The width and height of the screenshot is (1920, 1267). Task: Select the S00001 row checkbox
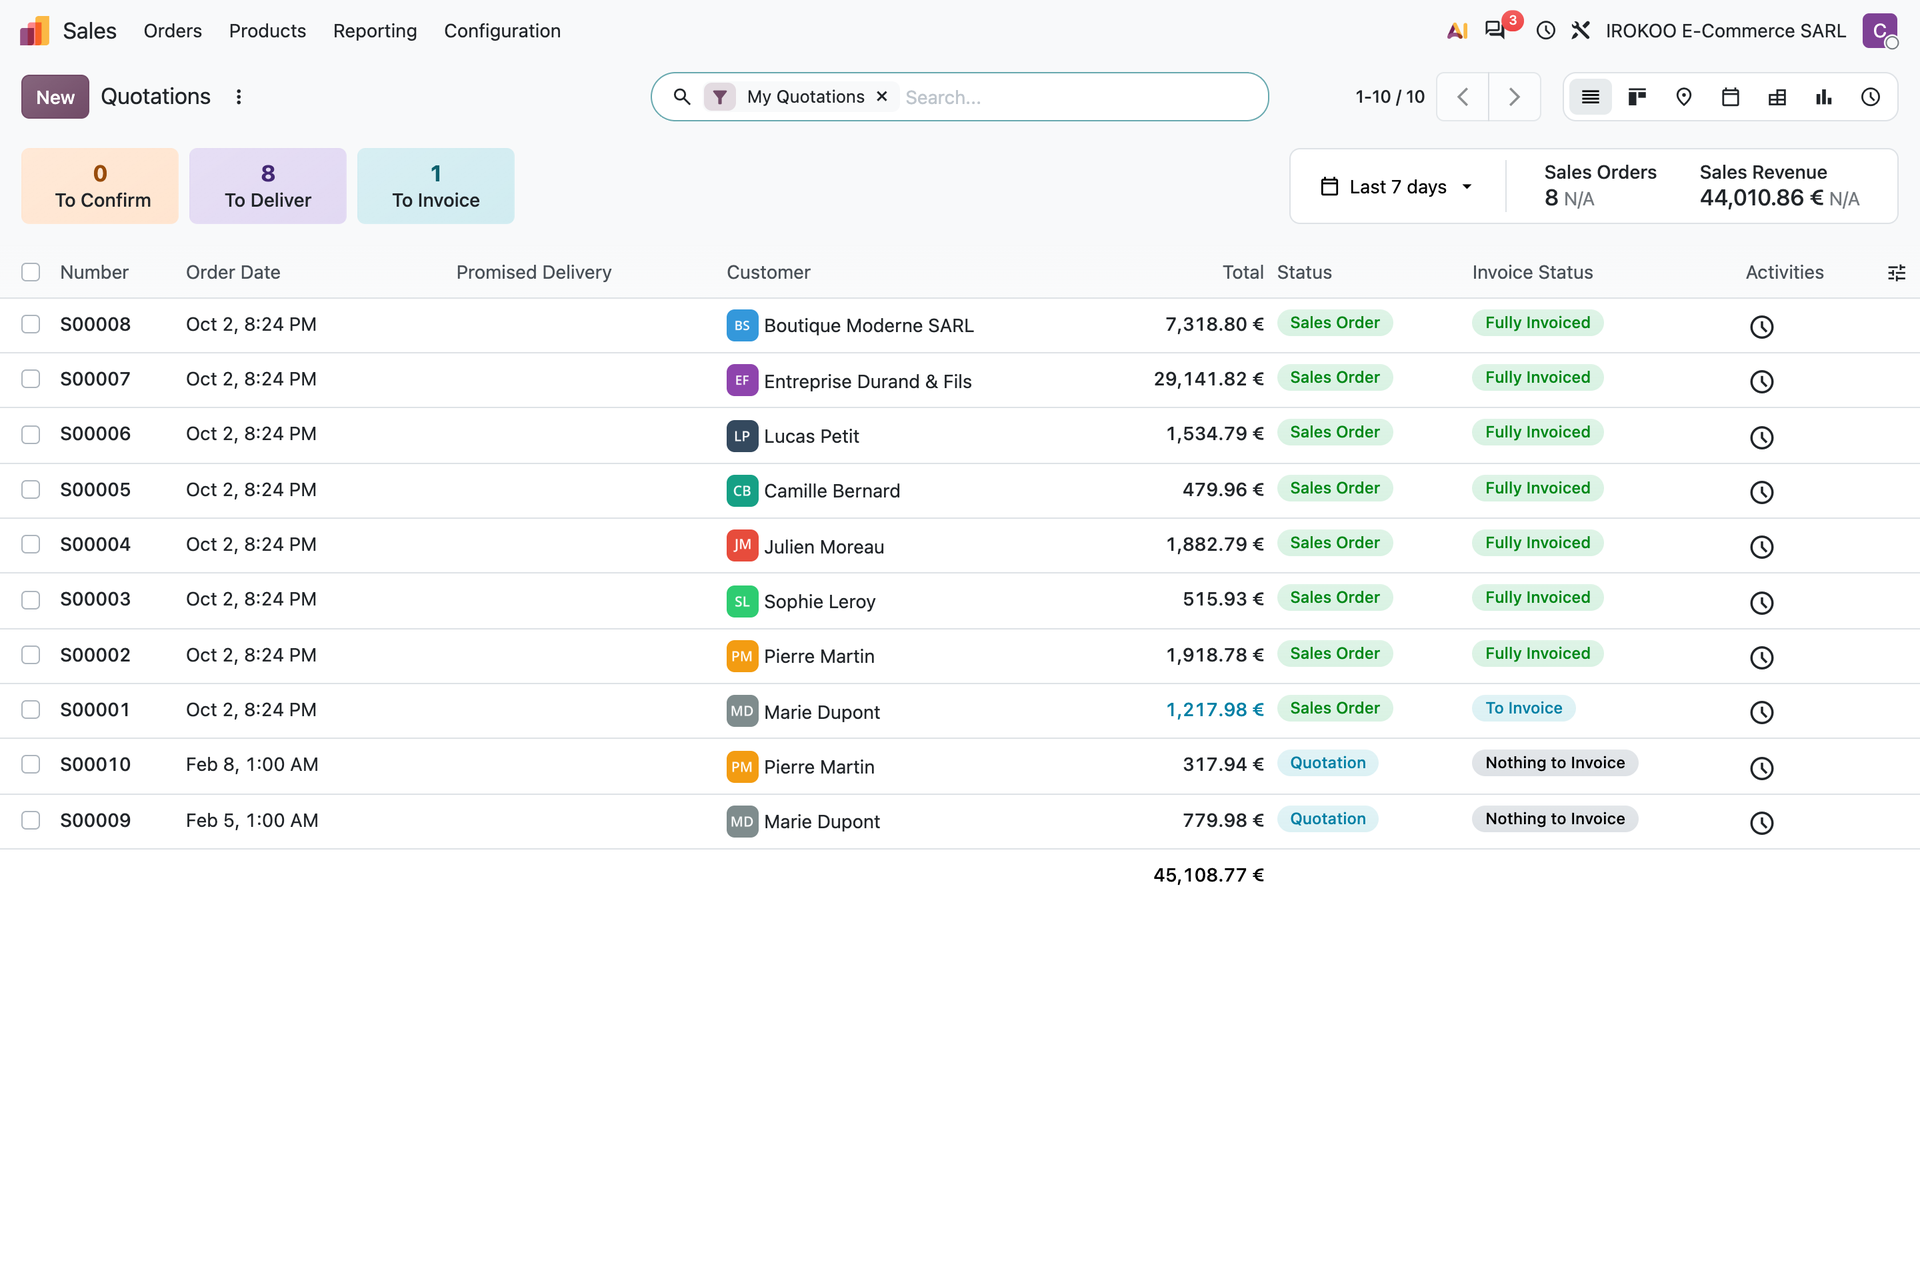[x=31, y=709]
